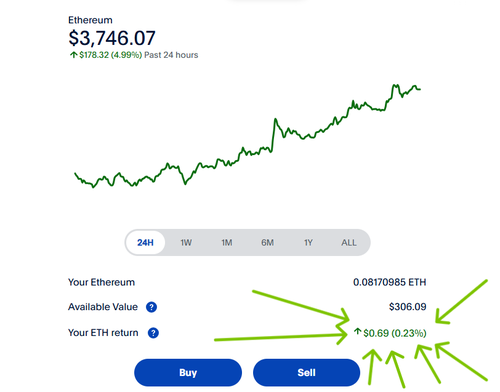Click the $0.69 (0.23%) return value
This screenshot has height=392, width=500.
pos(395,333)
